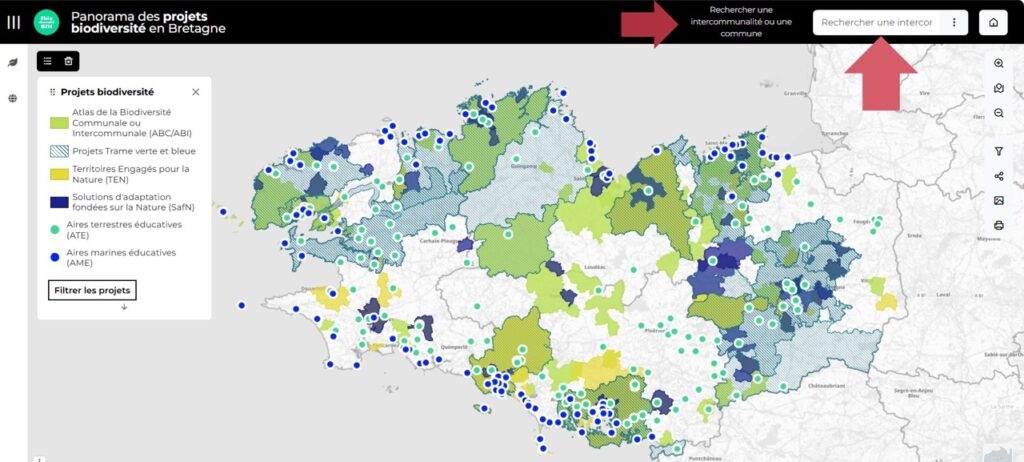Click the Châteaubriant label on the map
The image size is (1024, 462).
coord(828,386)
